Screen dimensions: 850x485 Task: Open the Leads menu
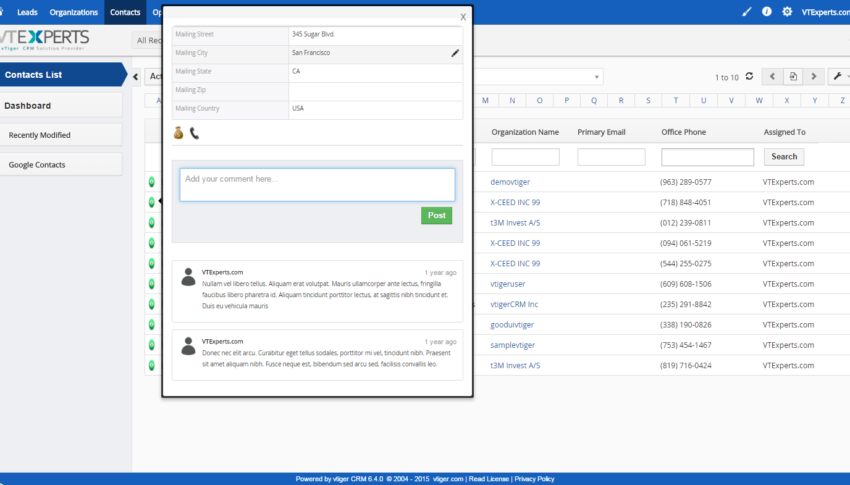(x=27, y=12)
